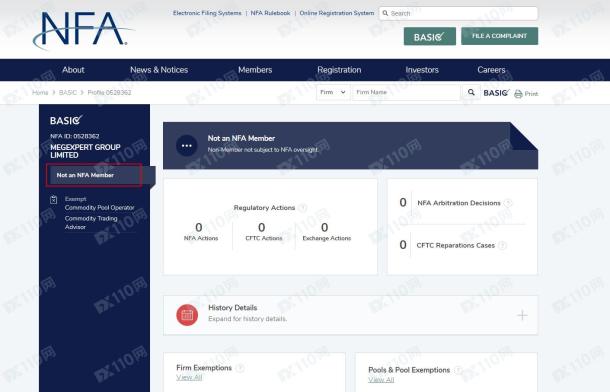Click the magnifier icon in top search
This screenshot has width=610, height=392.
pos(385,13)
